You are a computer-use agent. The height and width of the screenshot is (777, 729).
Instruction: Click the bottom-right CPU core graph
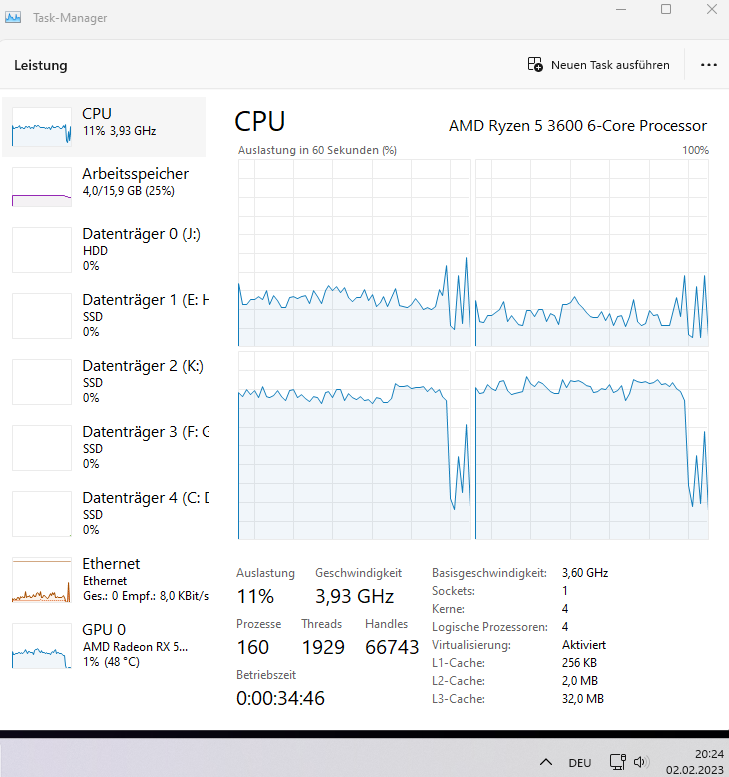[x=592, y=445]
